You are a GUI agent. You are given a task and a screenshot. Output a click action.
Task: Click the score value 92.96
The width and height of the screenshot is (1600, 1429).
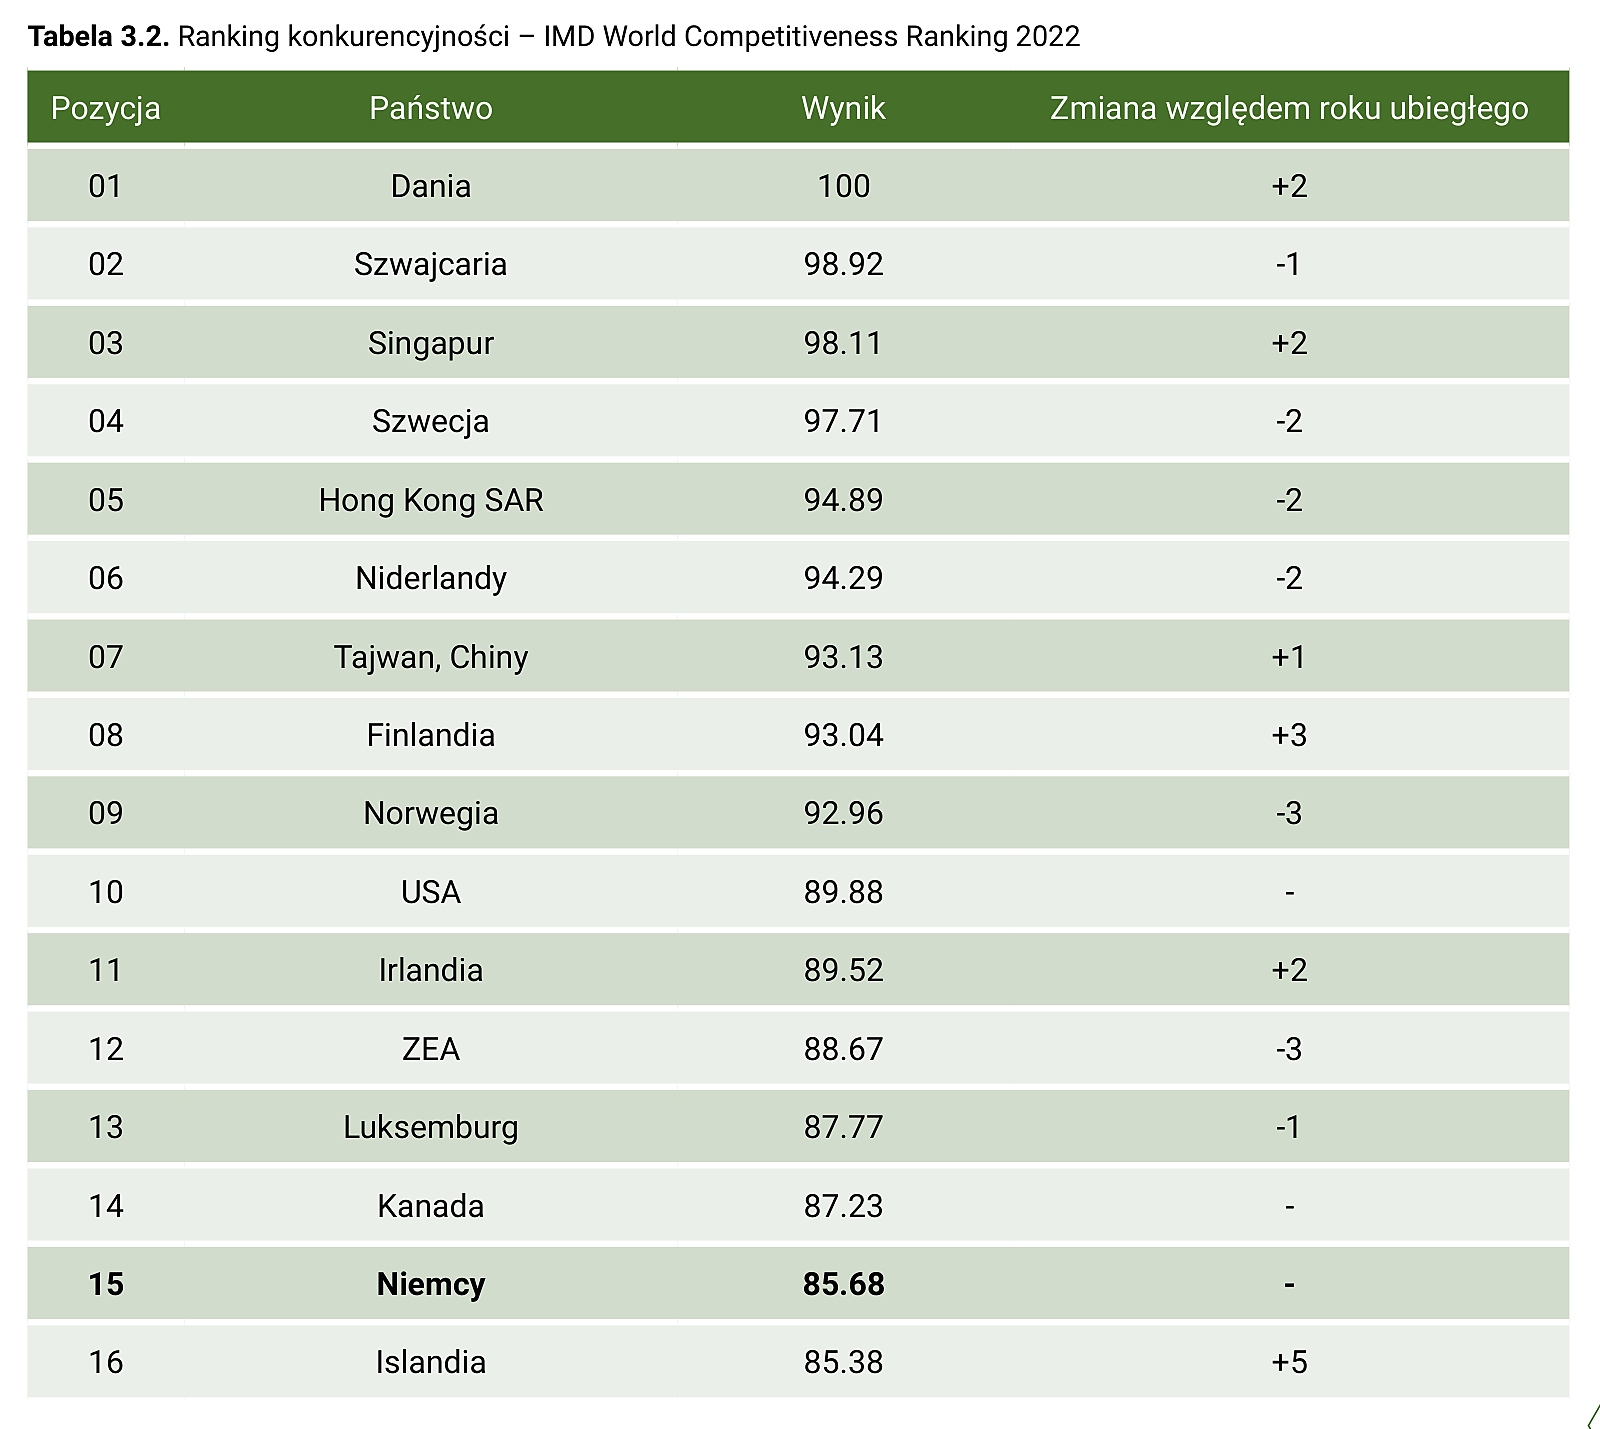click(844, 813)
